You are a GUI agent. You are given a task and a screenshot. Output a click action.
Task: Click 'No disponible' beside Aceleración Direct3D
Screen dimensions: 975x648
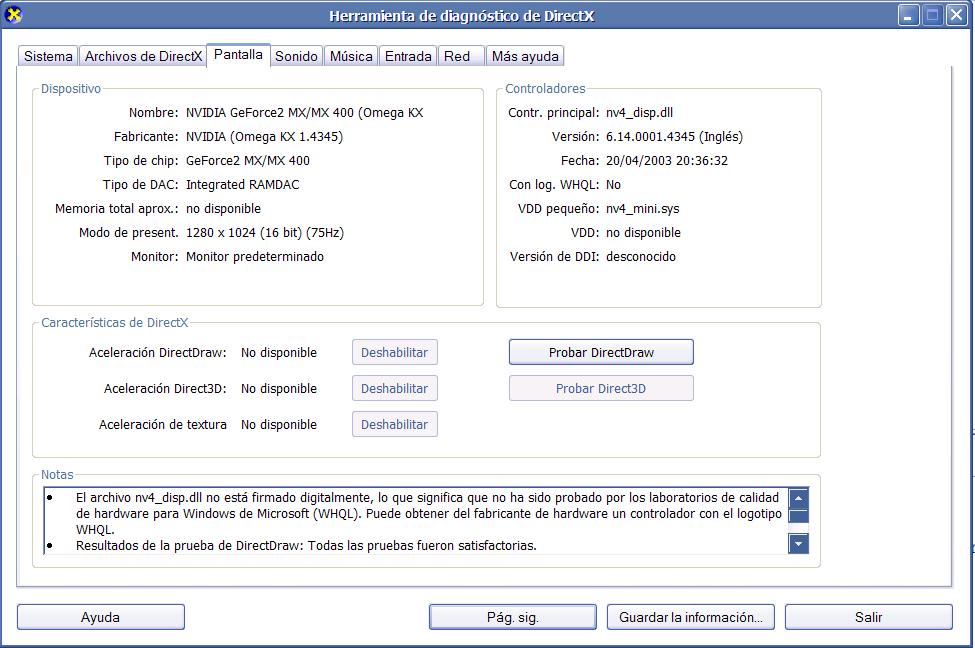(x=279, y=389)
